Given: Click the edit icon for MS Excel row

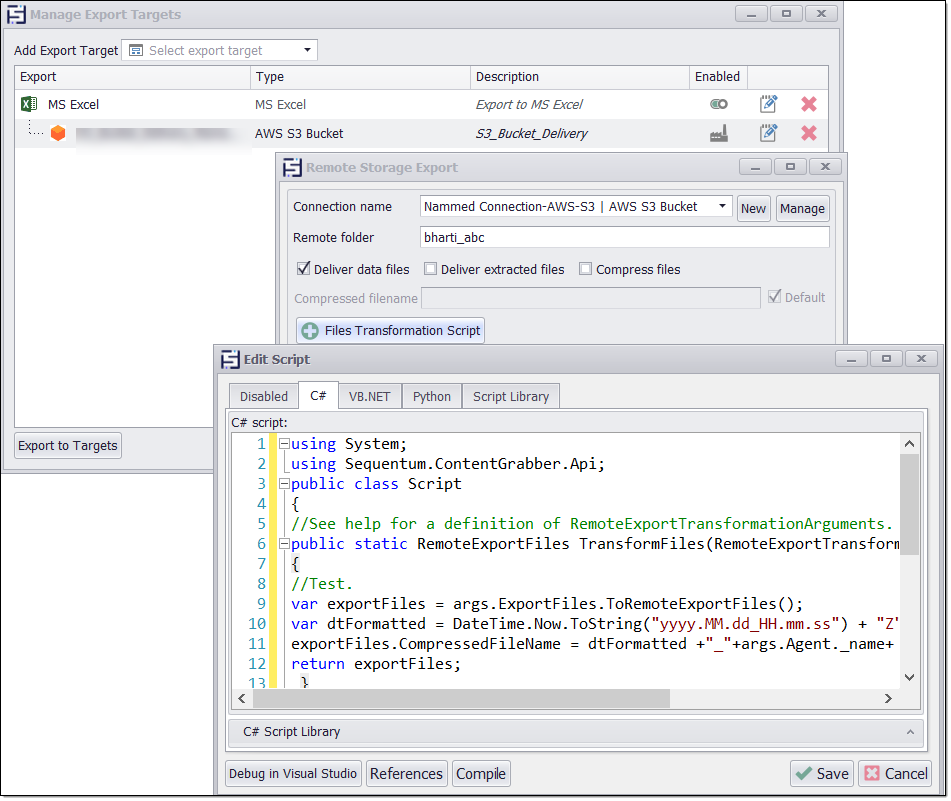Looking at the screenshot, I should click(x=768, y=104).
